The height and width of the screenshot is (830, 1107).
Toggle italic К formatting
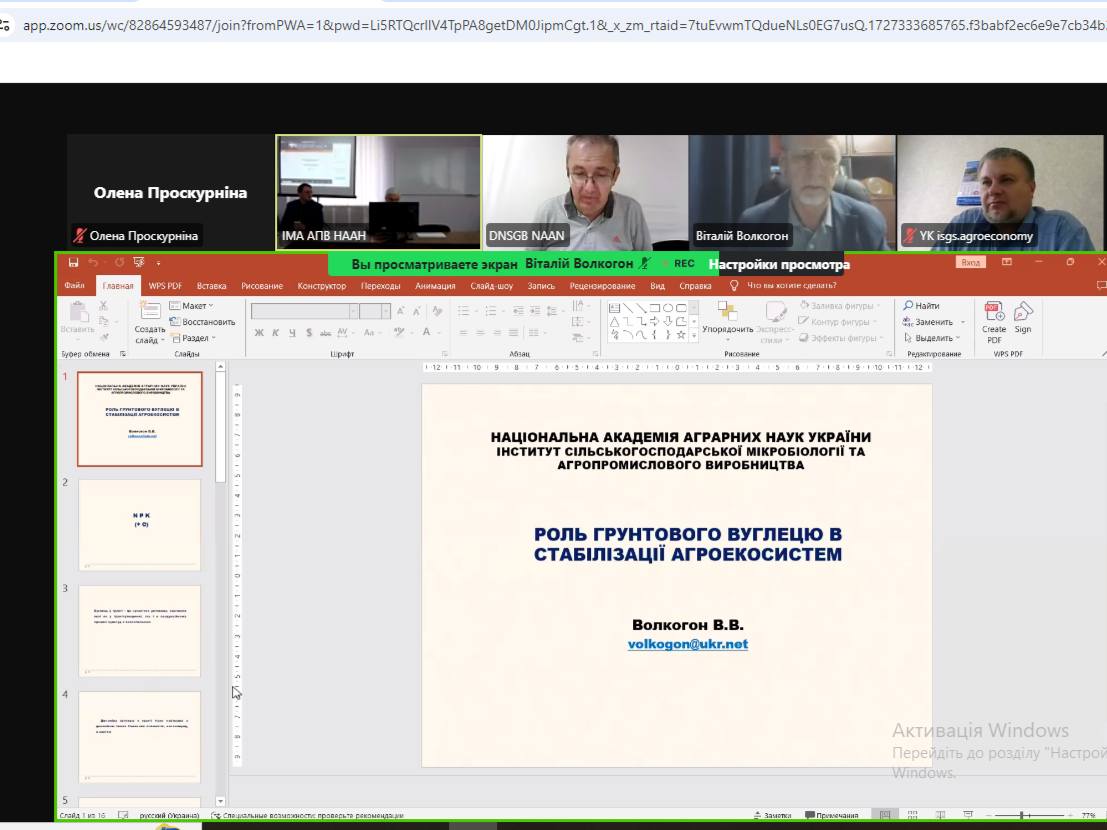coord(275,332)
